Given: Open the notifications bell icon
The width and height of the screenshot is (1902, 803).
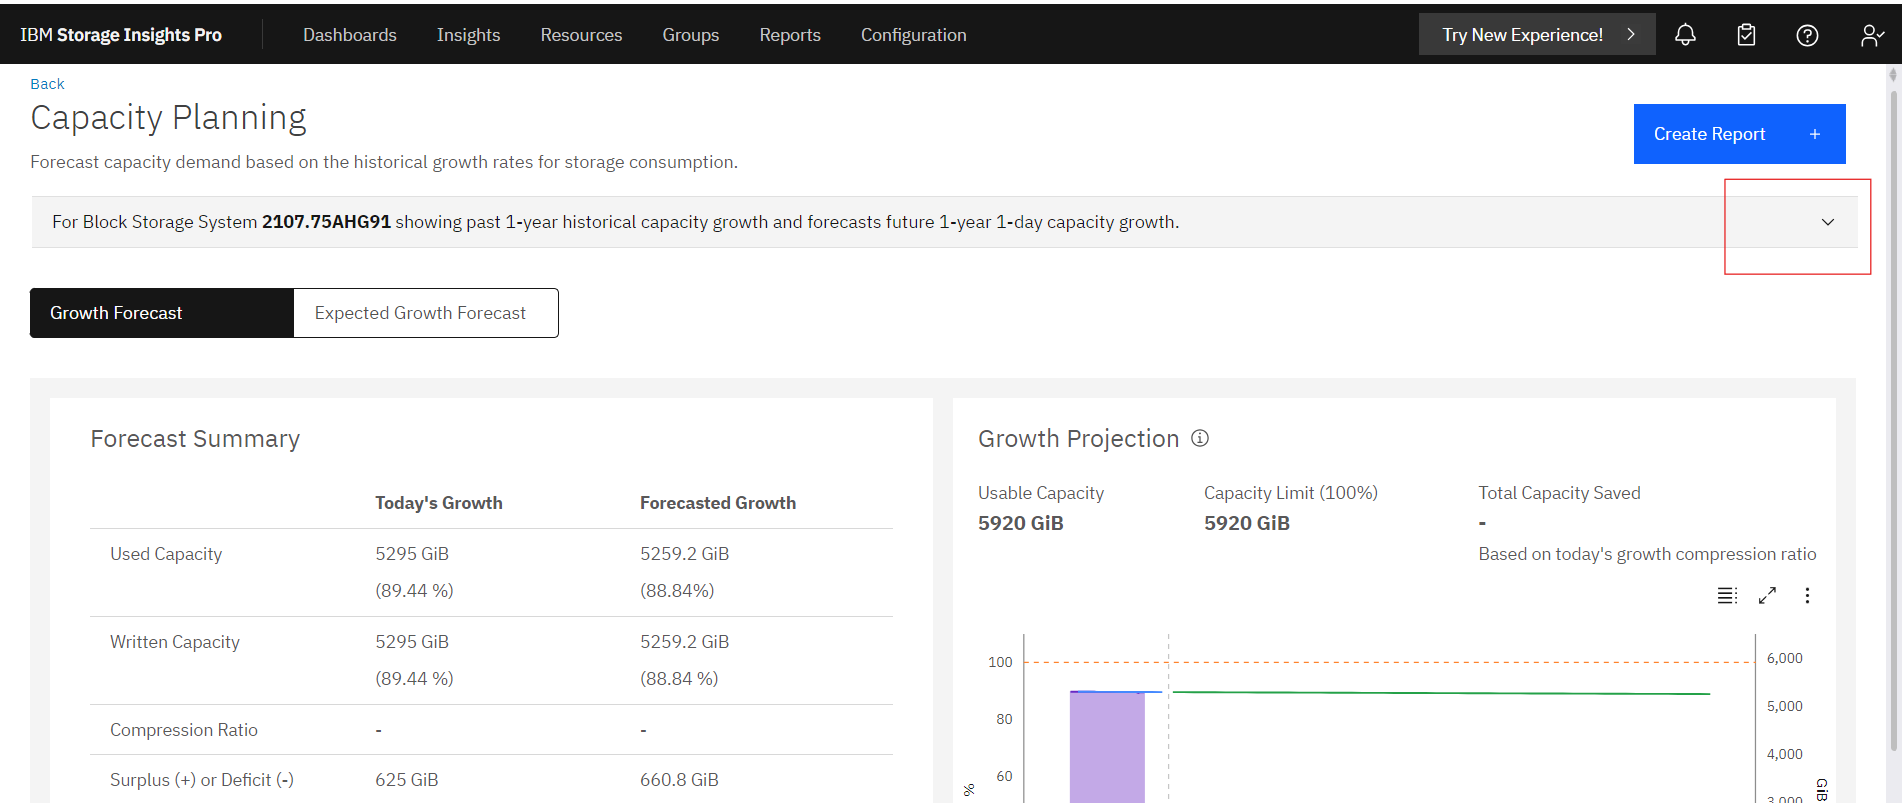Looking at the screenshot, I should coord(1685,35).
